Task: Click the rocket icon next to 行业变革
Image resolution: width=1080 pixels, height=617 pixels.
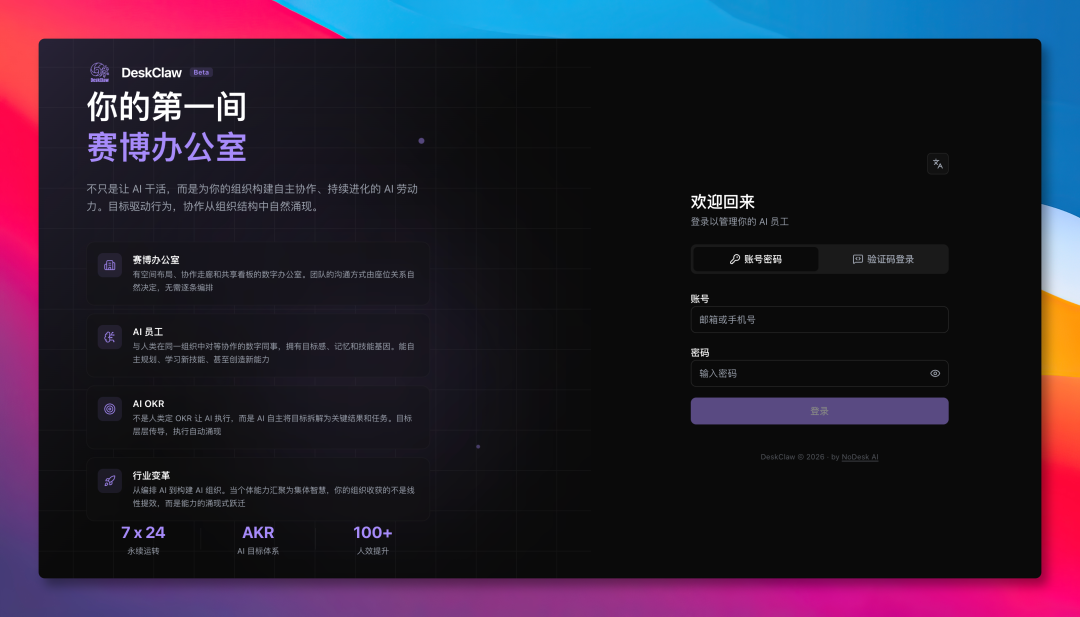Action: [x=109, y=479]
